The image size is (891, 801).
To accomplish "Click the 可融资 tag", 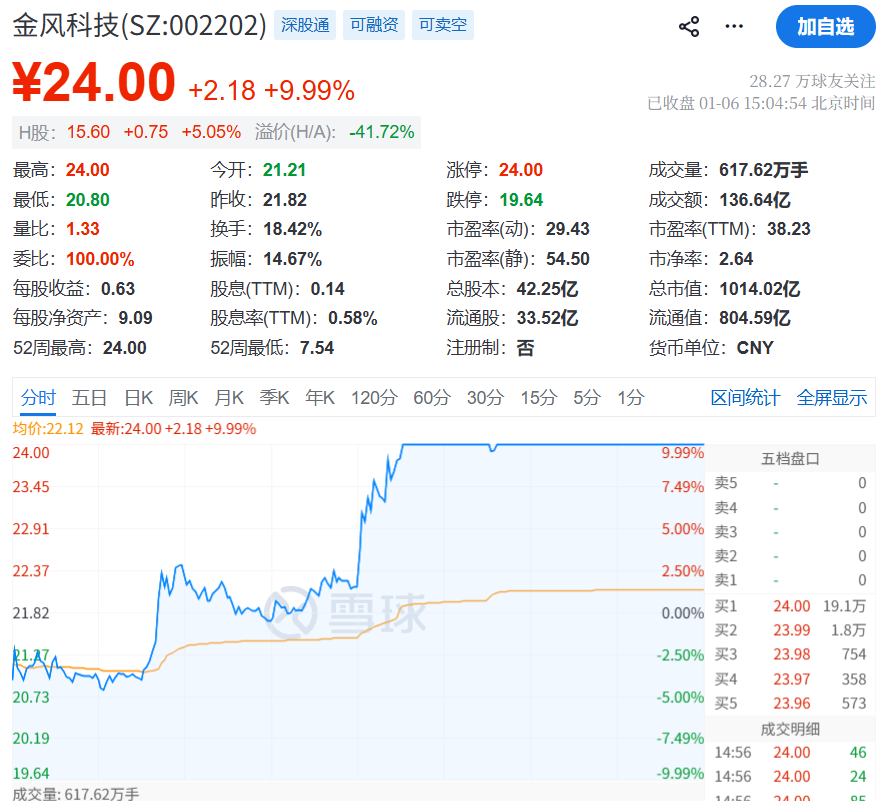I will (374, 25).
